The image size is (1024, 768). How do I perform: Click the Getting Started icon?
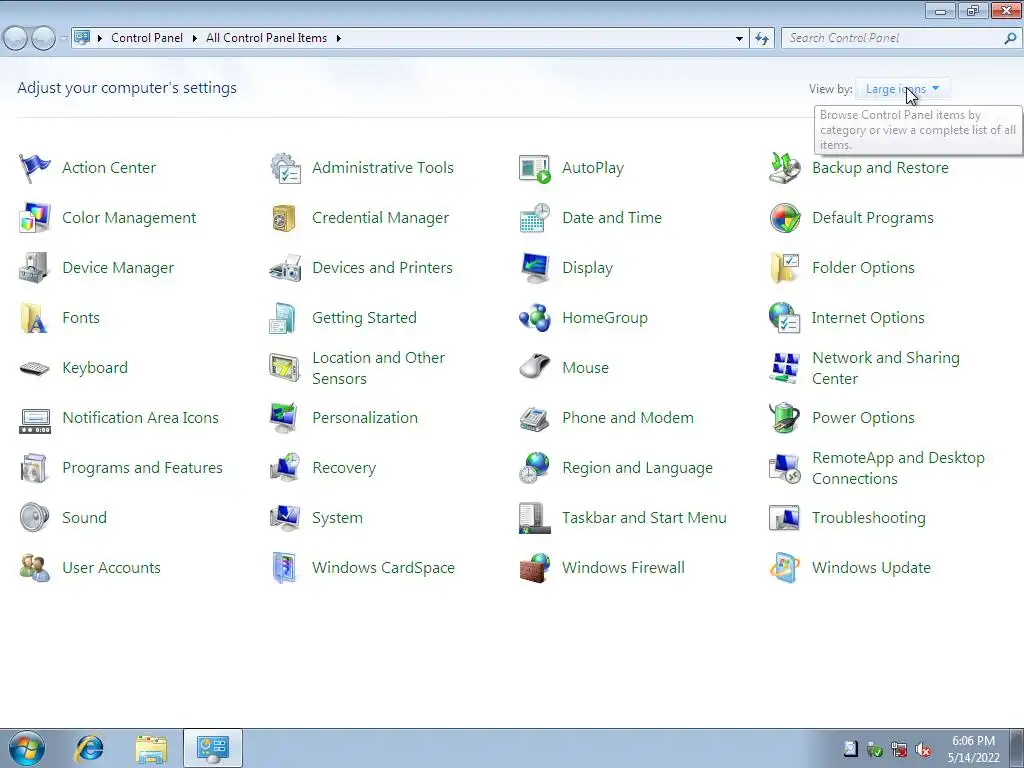pos(283,318)
